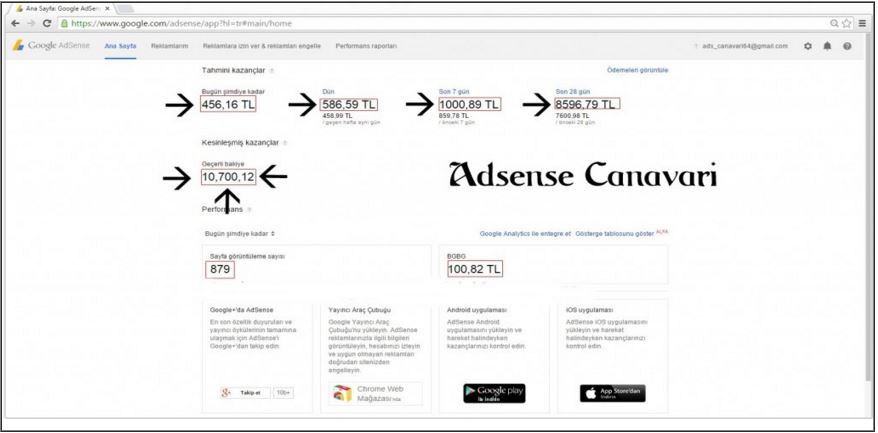Click the previous 28 days value 7600,98 TL

tap(572, 115)
